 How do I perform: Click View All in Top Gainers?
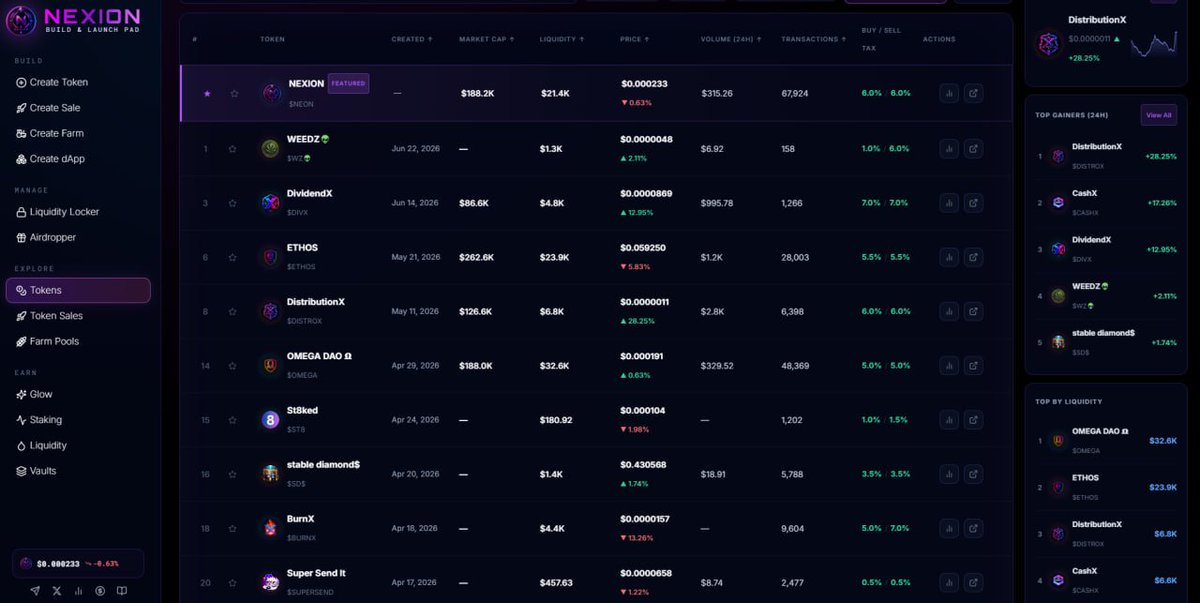click(x=1159, y=115)
